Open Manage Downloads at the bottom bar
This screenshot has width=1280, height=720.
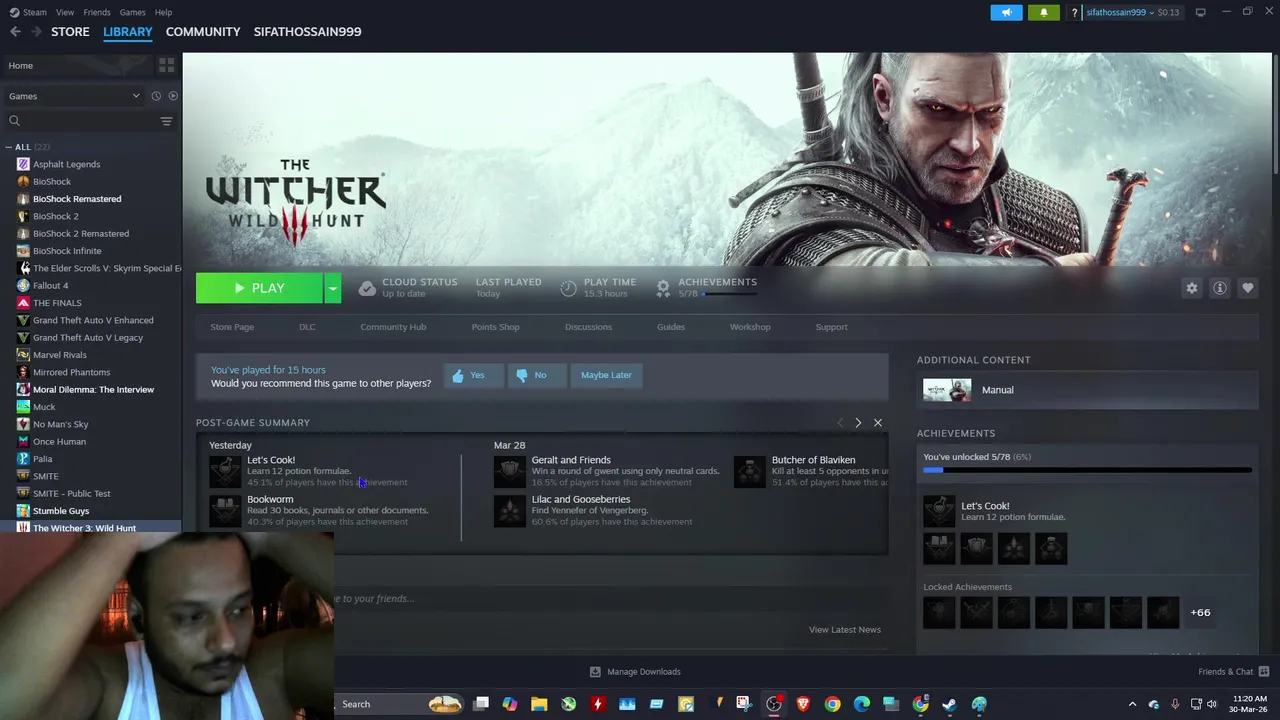635,672
